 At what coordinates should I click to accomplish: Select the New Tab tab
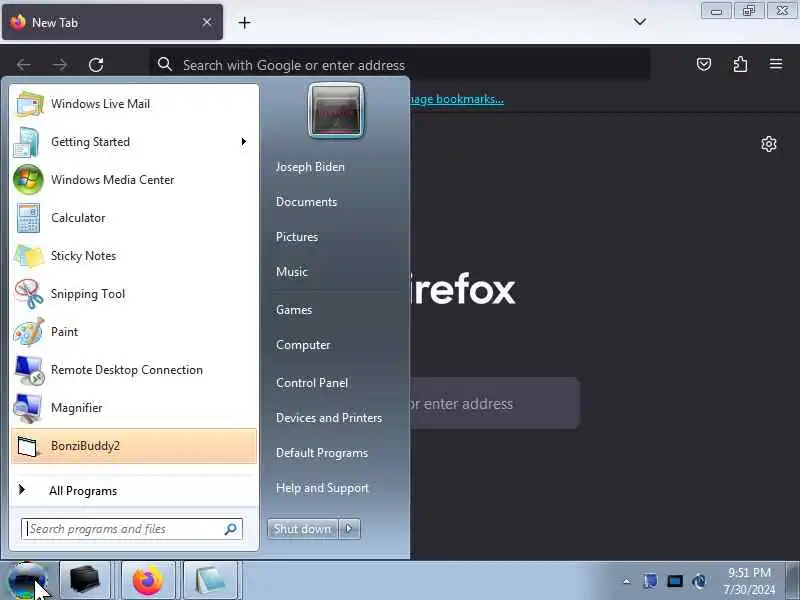click(x=112, y=22)
